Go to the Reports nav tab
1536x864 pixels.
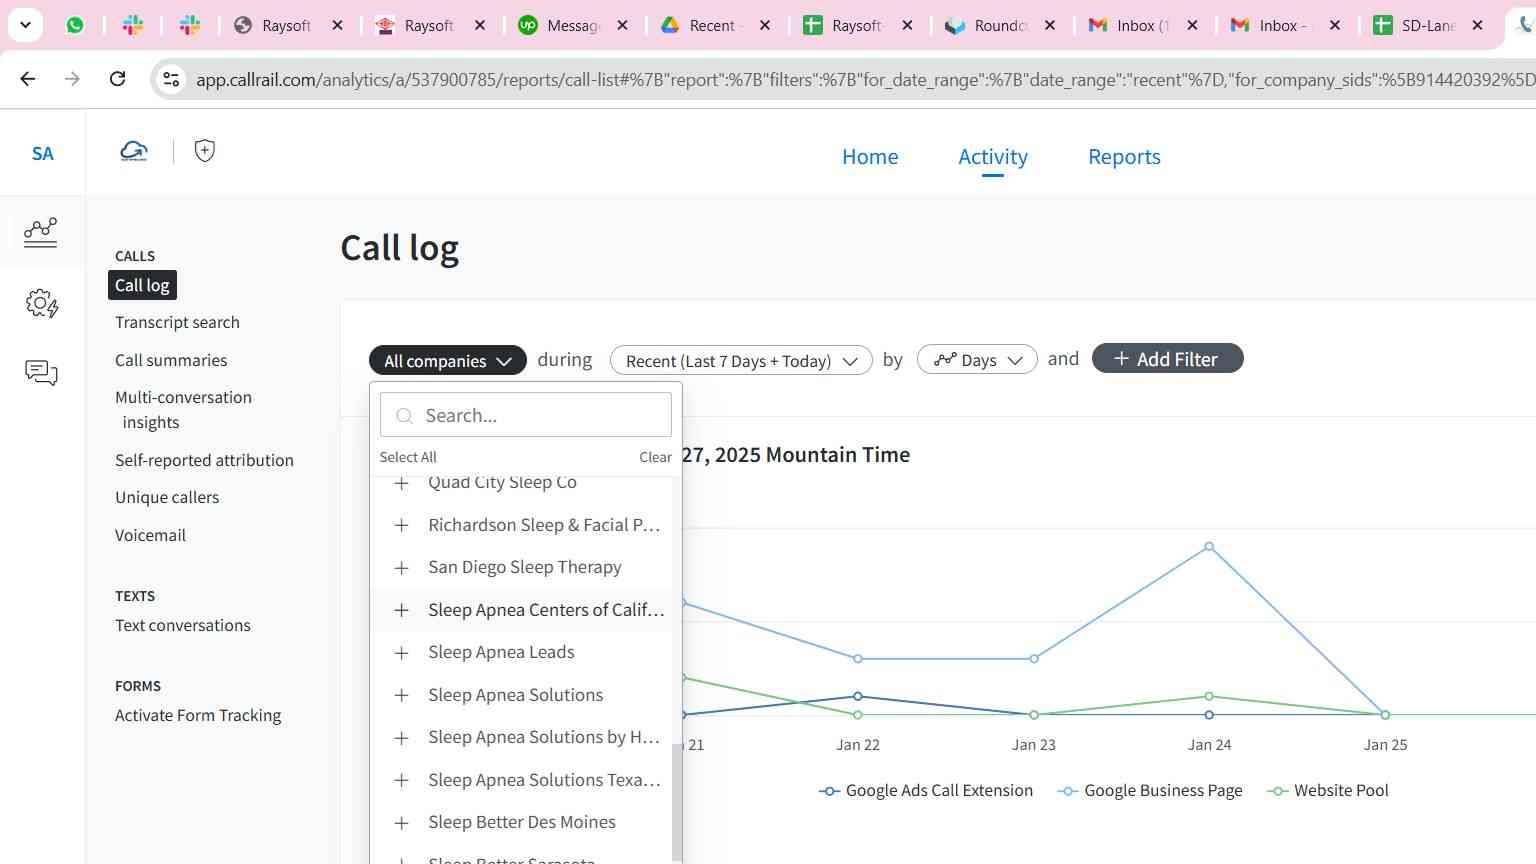pyautogui.click(x=1124, y=157)
